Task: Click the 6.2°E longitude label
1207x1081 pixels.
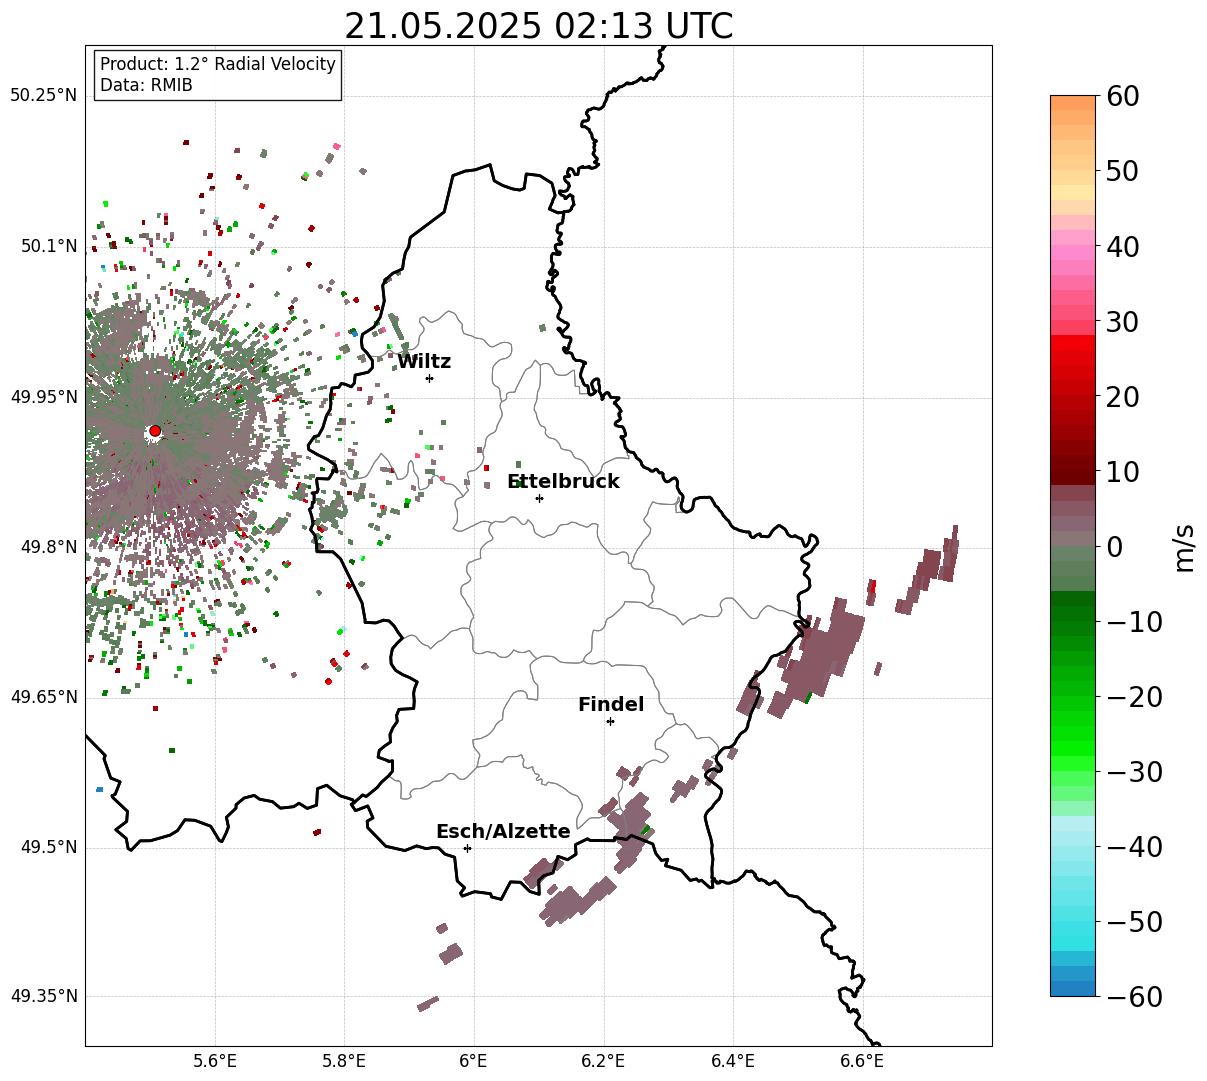Action: tap(604, 1061)
